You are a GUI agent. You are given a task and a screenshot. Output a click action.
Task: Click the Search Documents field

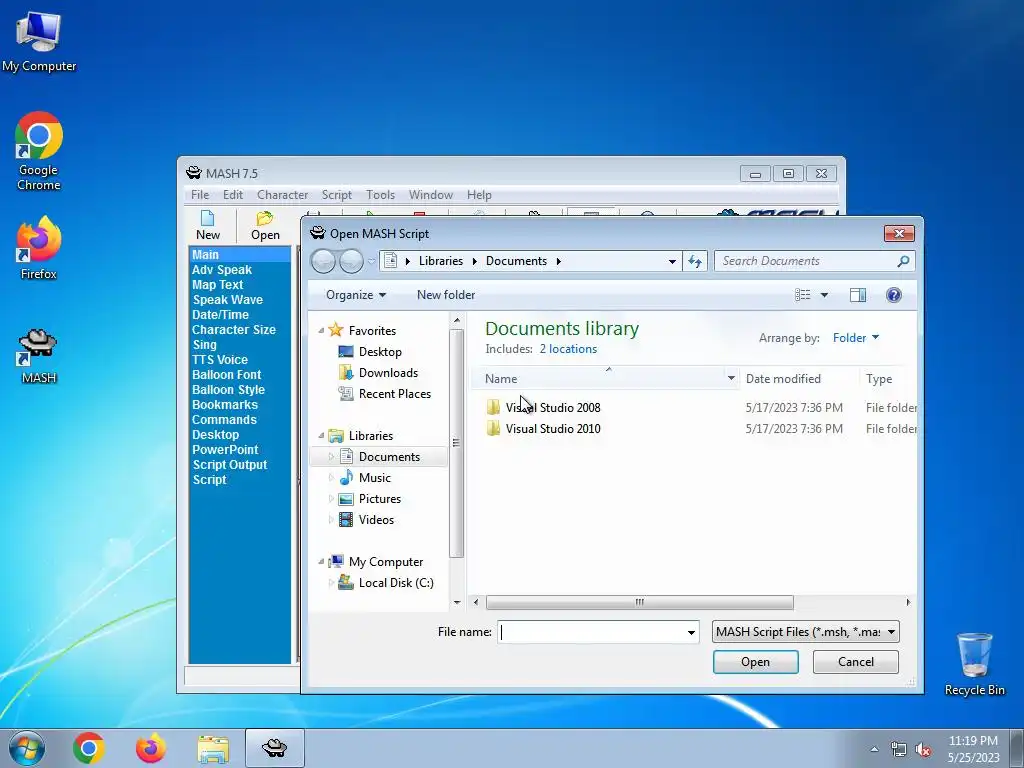[x=806, y=261]
